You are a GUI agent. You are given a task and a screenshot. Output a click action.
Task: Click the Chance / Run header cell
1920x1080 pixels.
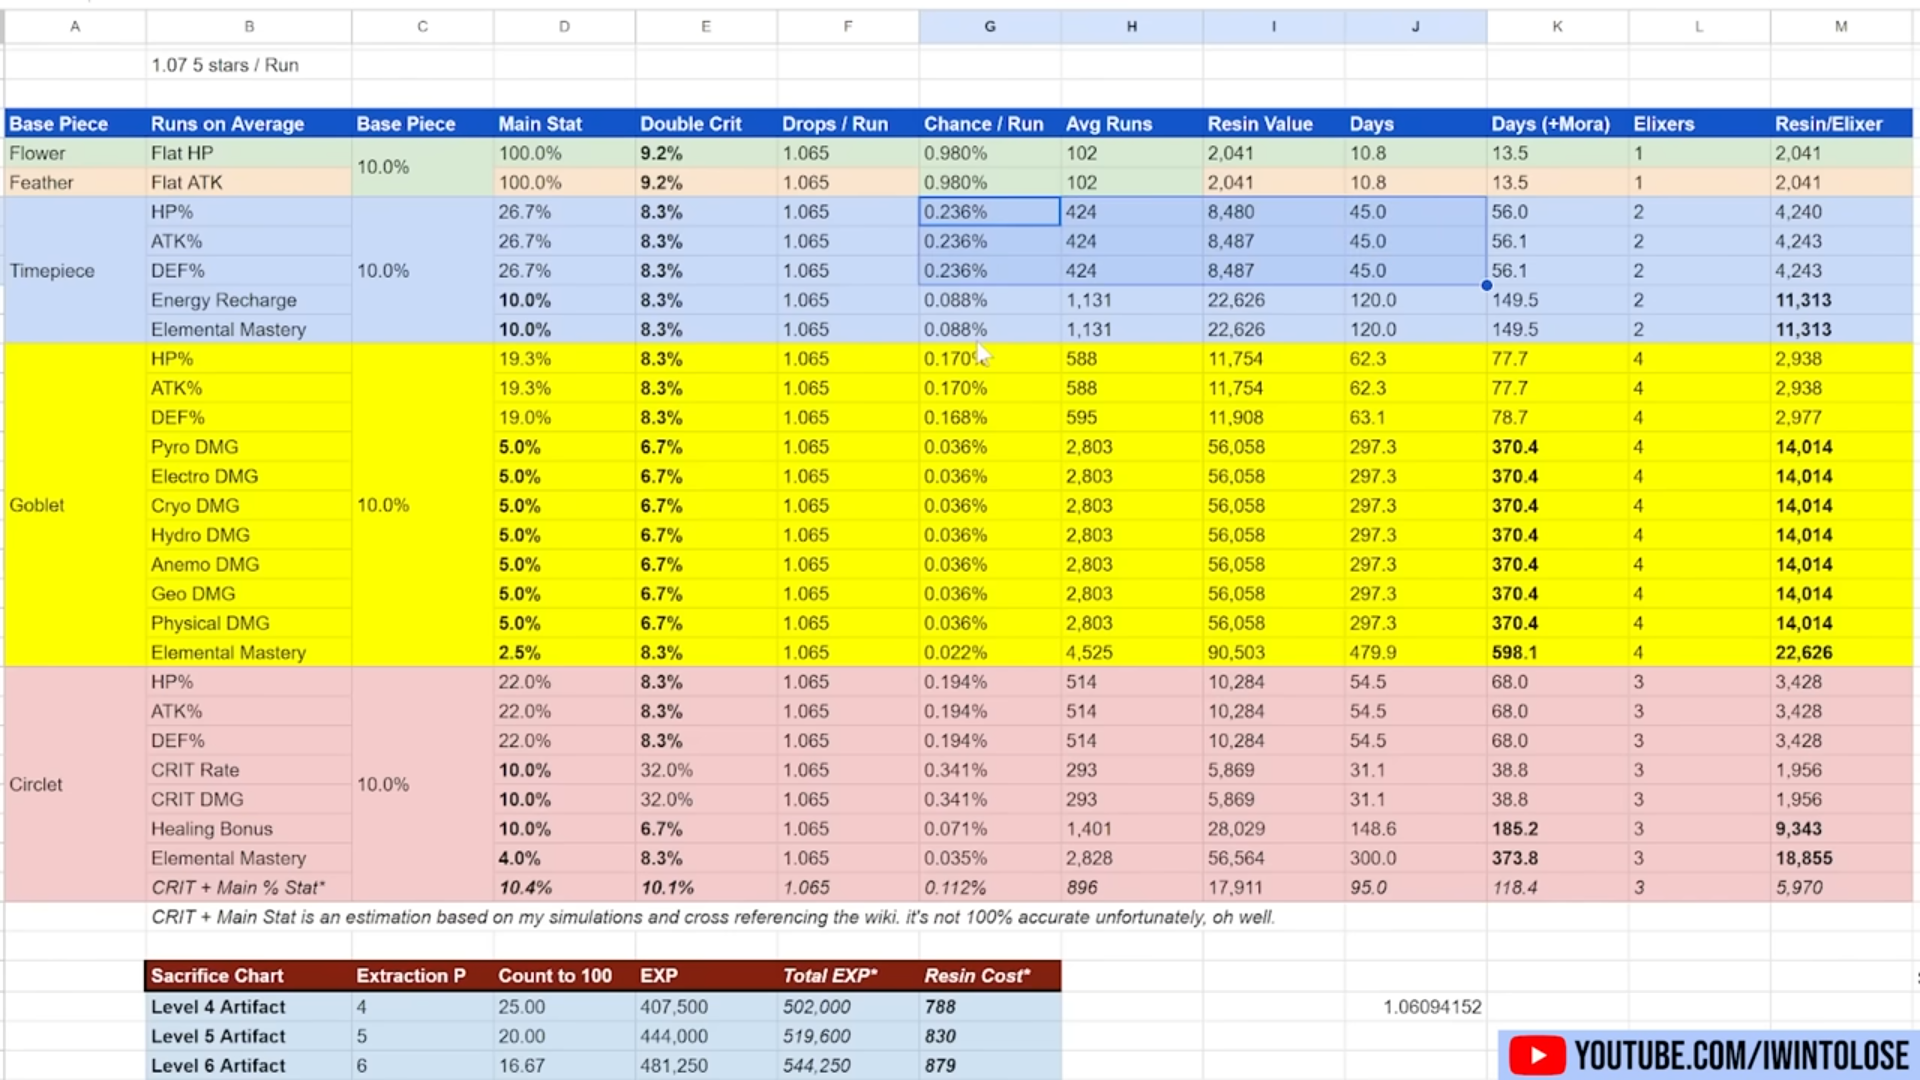[x=983, y=124]
